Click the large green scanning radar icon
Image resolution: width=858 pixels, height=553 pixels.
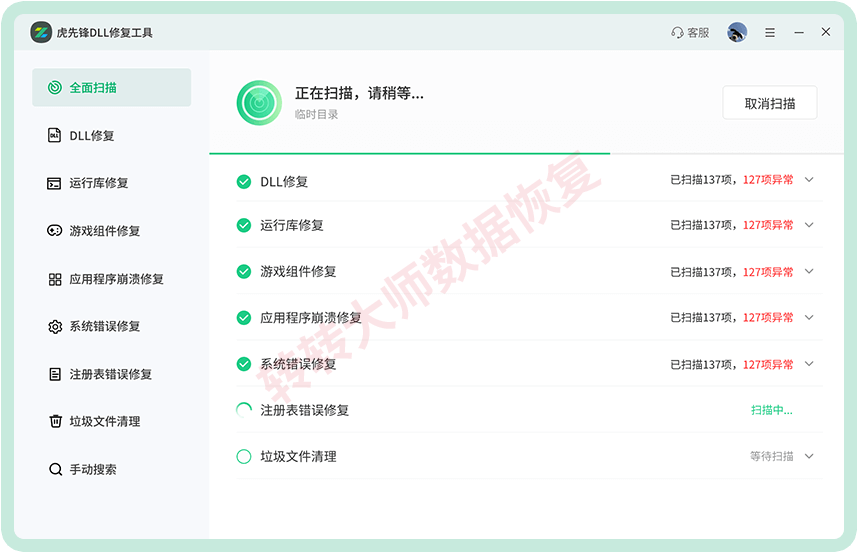pyautogui.click(x=259, y=103)
